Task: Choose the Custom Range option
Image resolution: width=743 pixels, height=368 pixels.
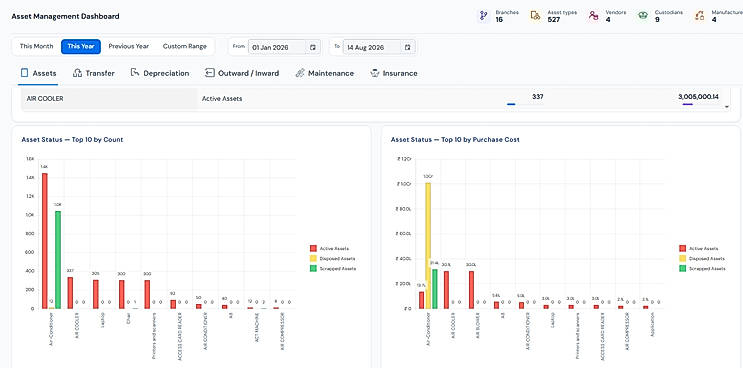Action: [x=185, y=46]
